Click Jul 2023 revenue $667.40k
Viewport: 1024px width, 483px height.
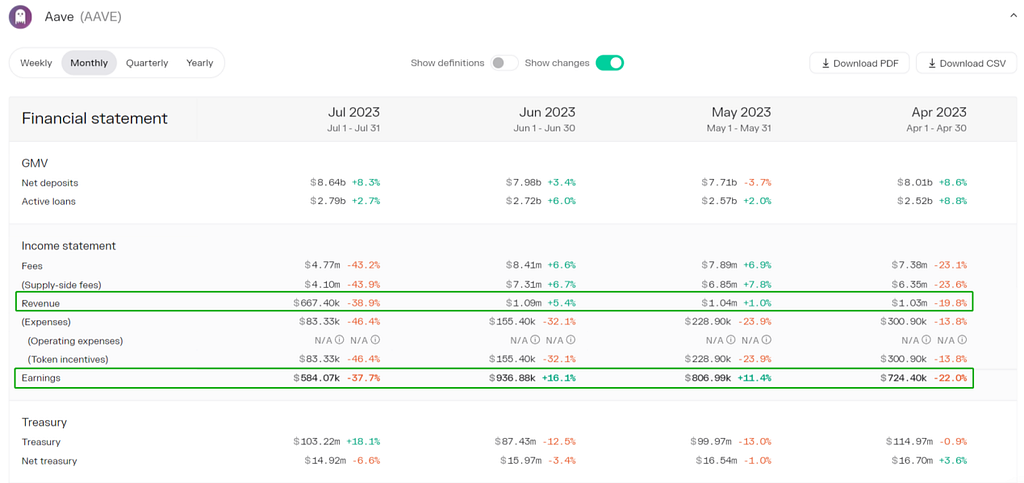(x=317, y=304)
